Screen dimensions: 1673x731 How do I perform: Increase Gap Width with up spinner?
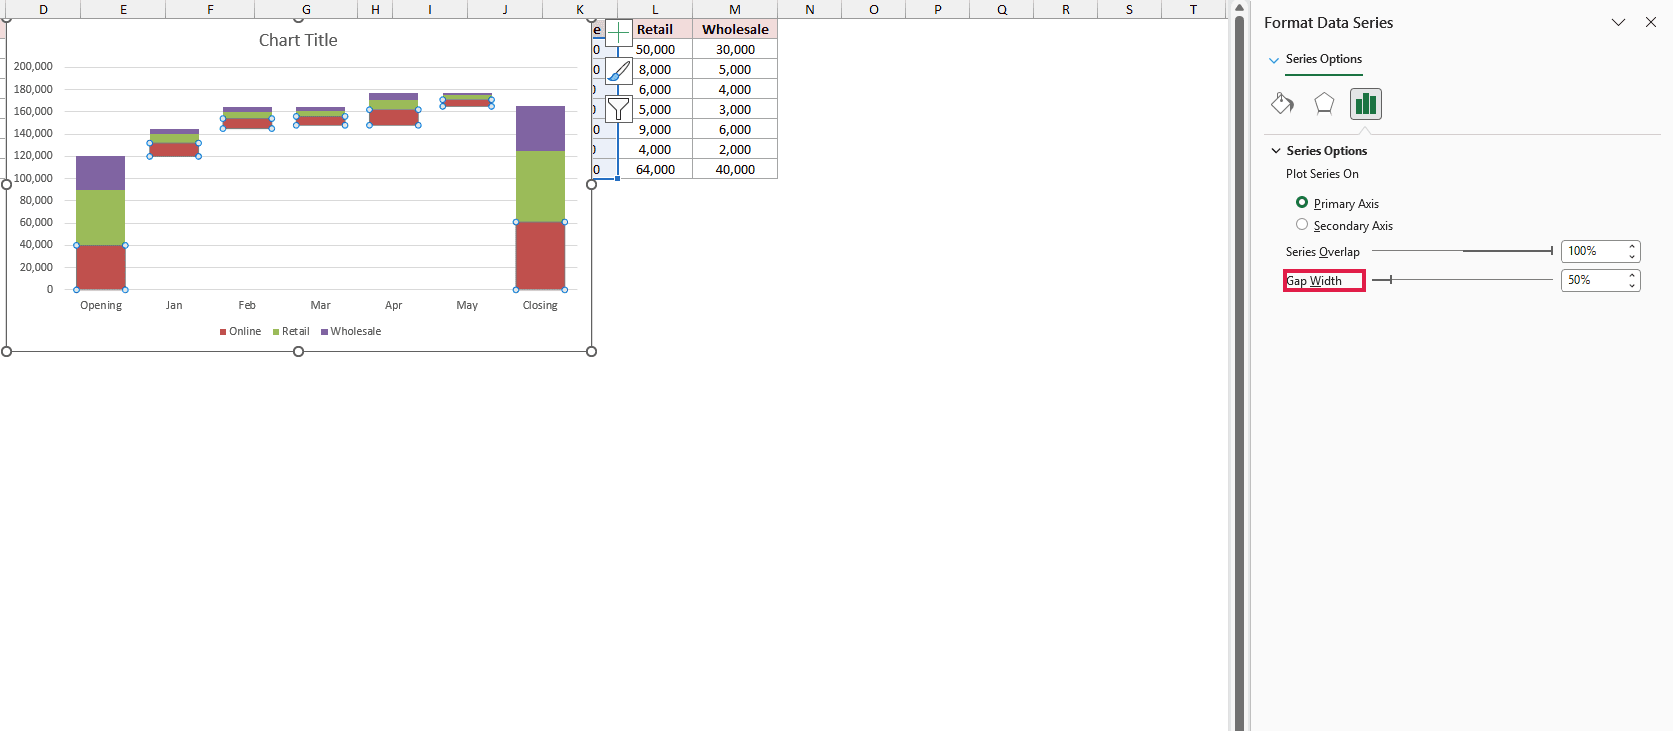click(1633, 275)
